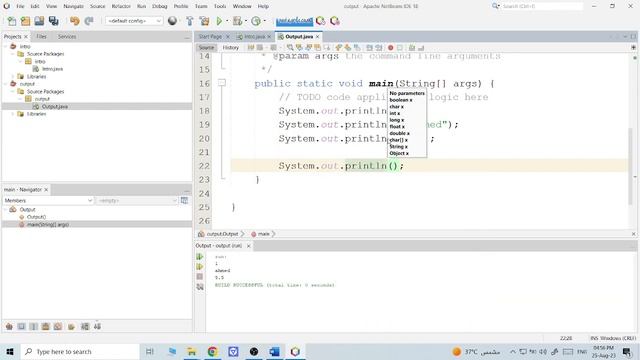Click the Clean and Build Project icon
This screenshot has width=640, height=360.
(204, 21)
